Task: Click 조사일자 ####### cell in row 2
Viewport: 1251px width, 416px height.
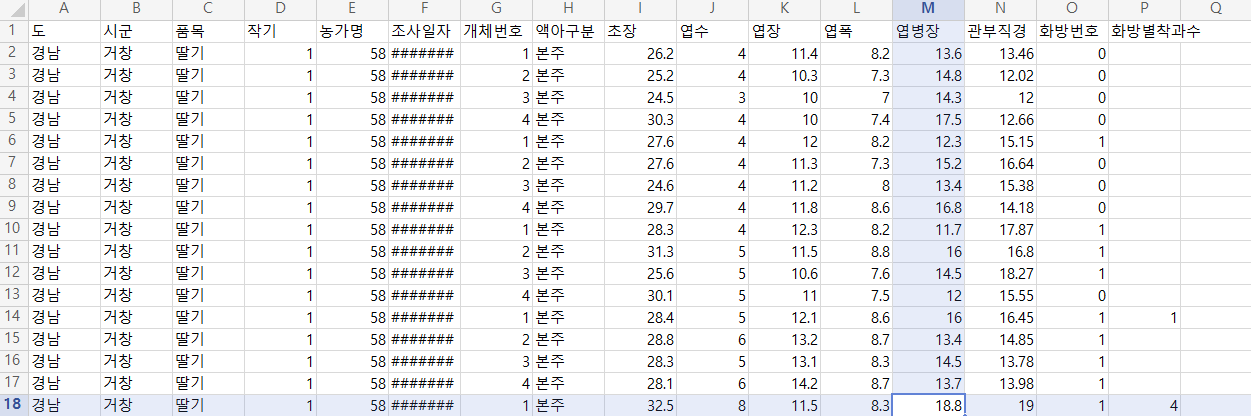Action: (x=424, y=53)
